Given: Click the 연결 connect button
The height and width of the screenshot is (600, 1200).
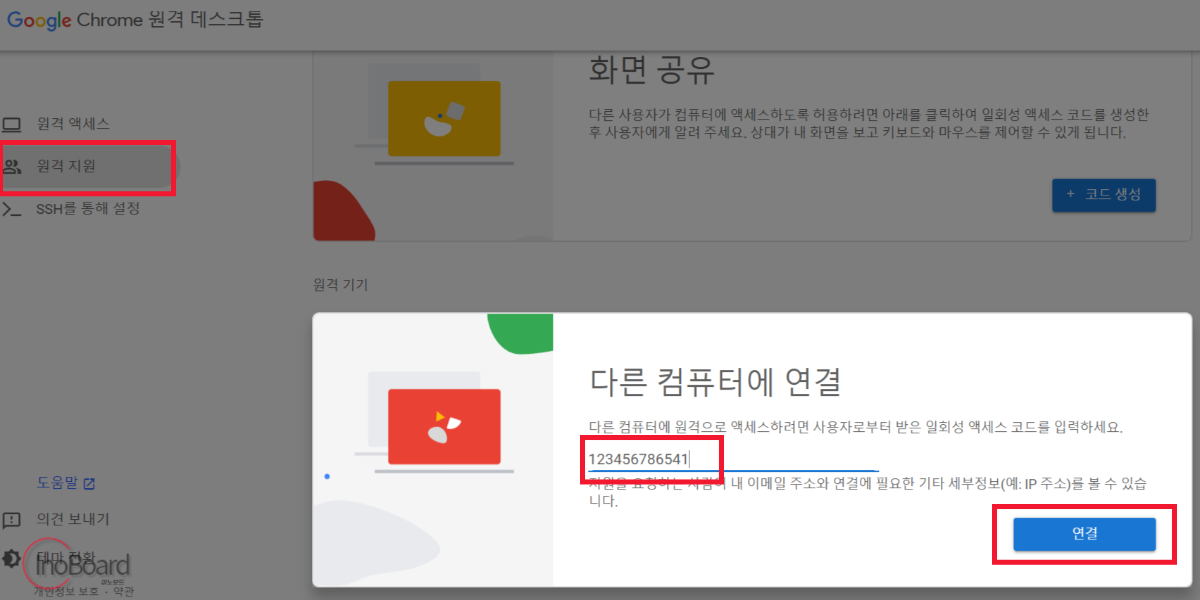Looking at the screenshot, I should pos(1085,534).
